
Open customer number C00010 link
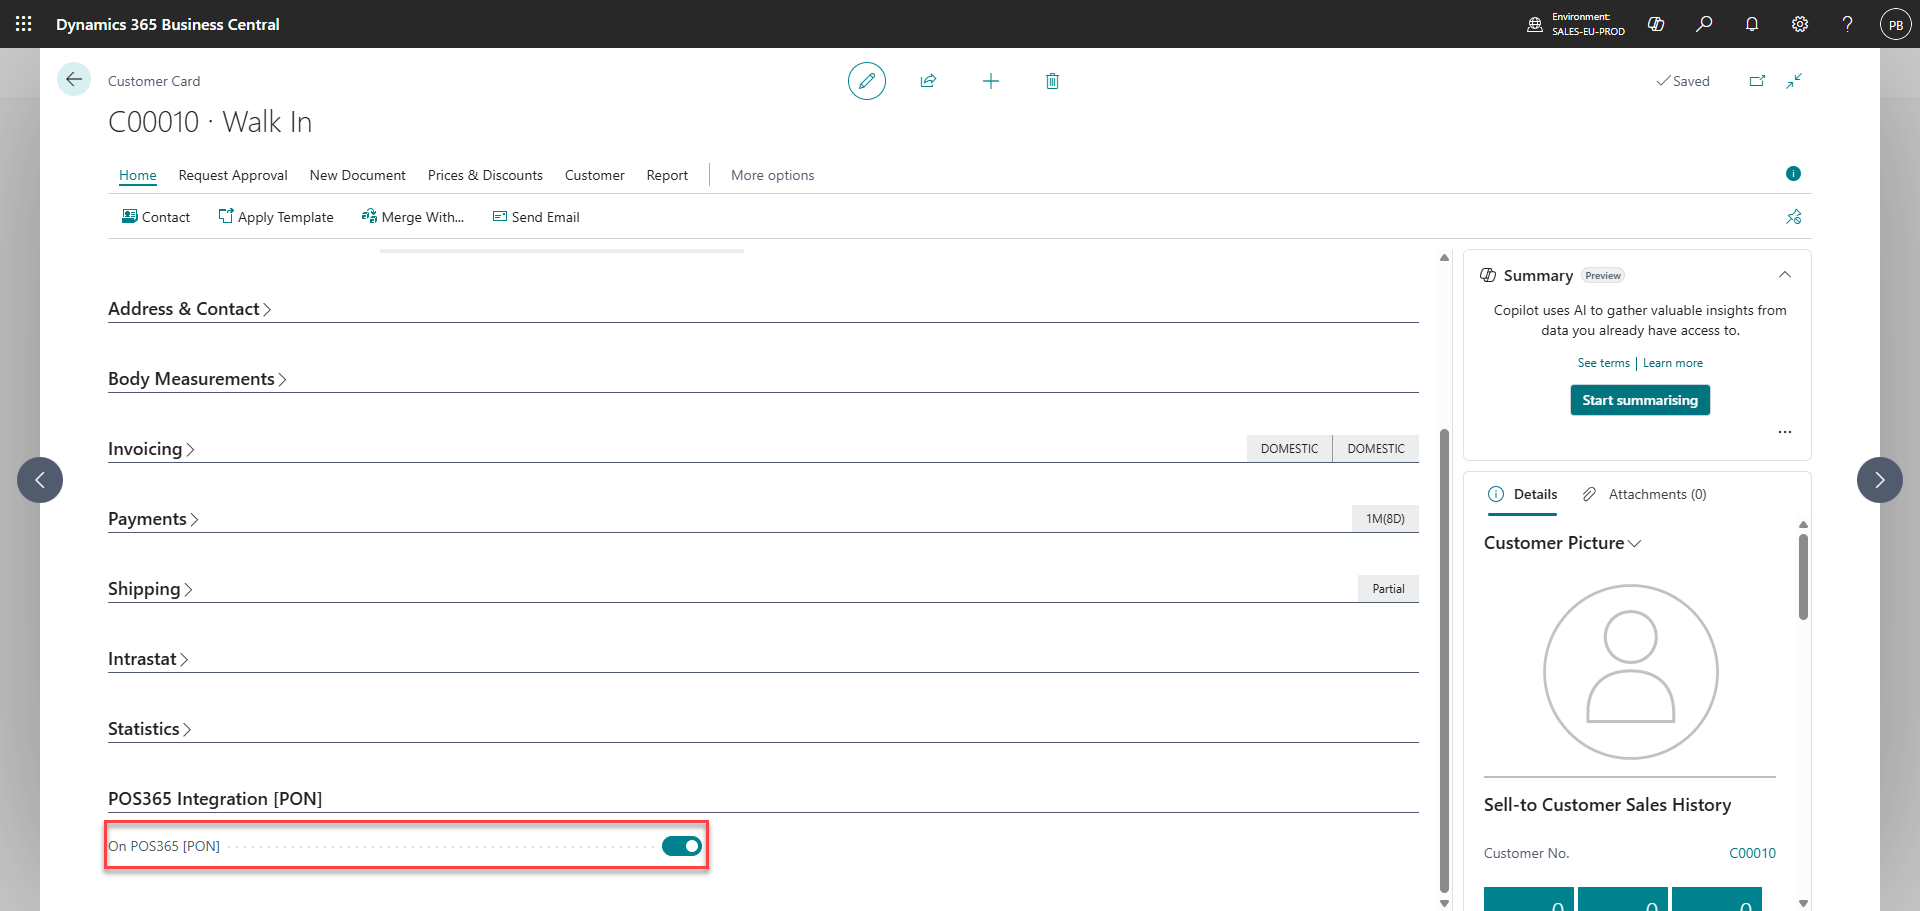pos(1753,853)
